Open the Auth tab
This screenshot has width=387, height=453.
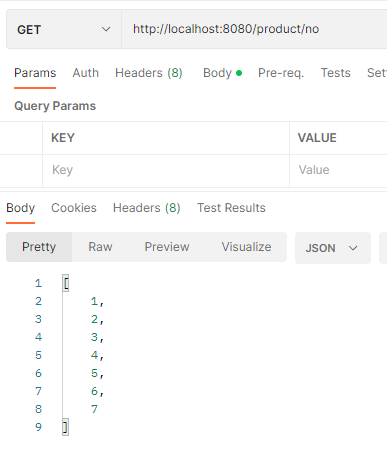(x=86, y=73)
